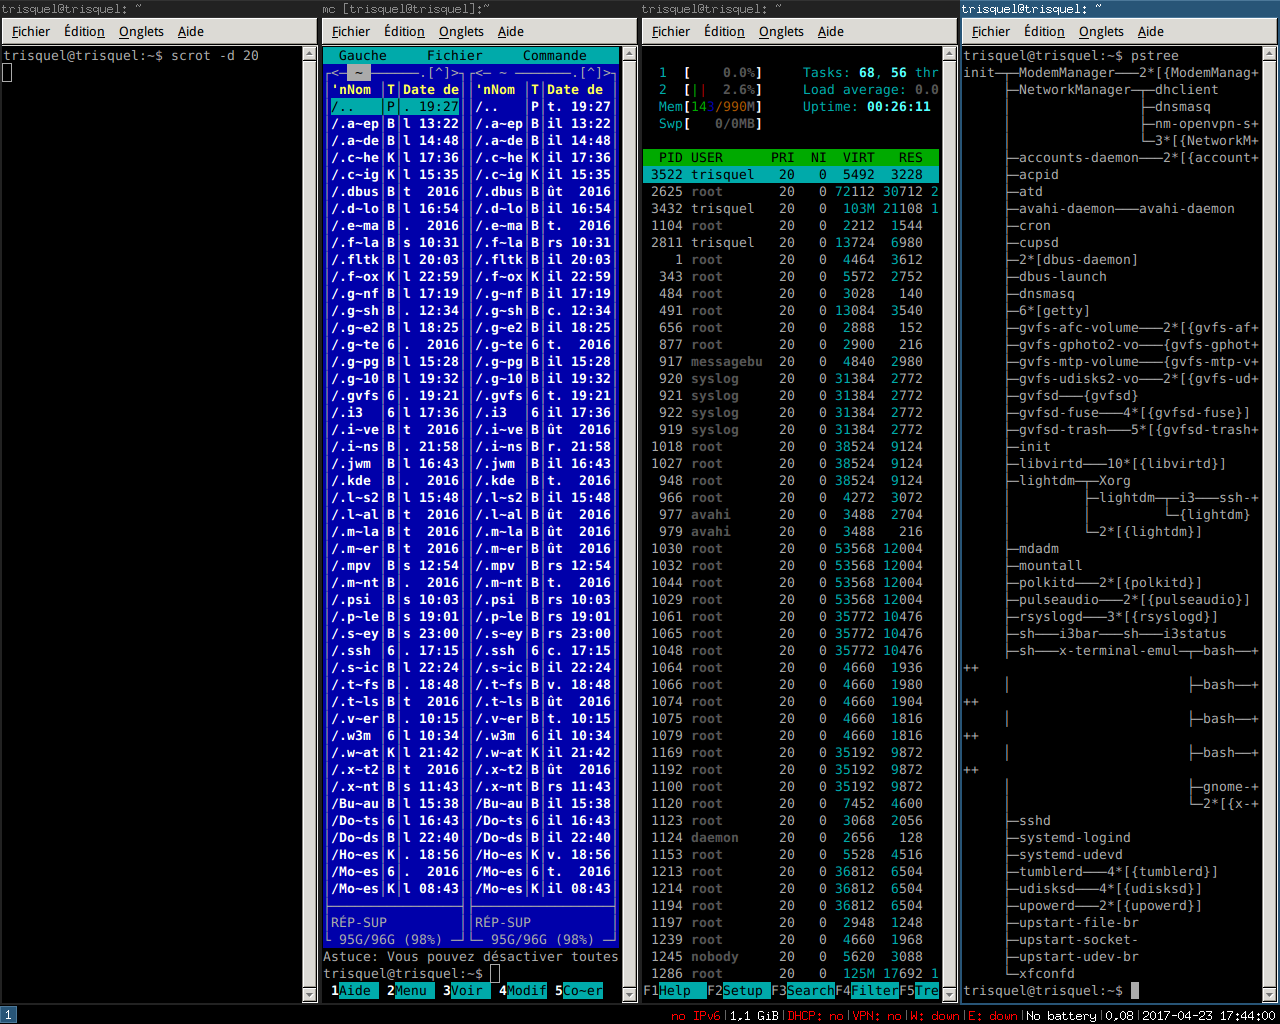Click the pulseaudio entry in the pstree output
The image size is (1280, 1024).
tap(1059, 600)
